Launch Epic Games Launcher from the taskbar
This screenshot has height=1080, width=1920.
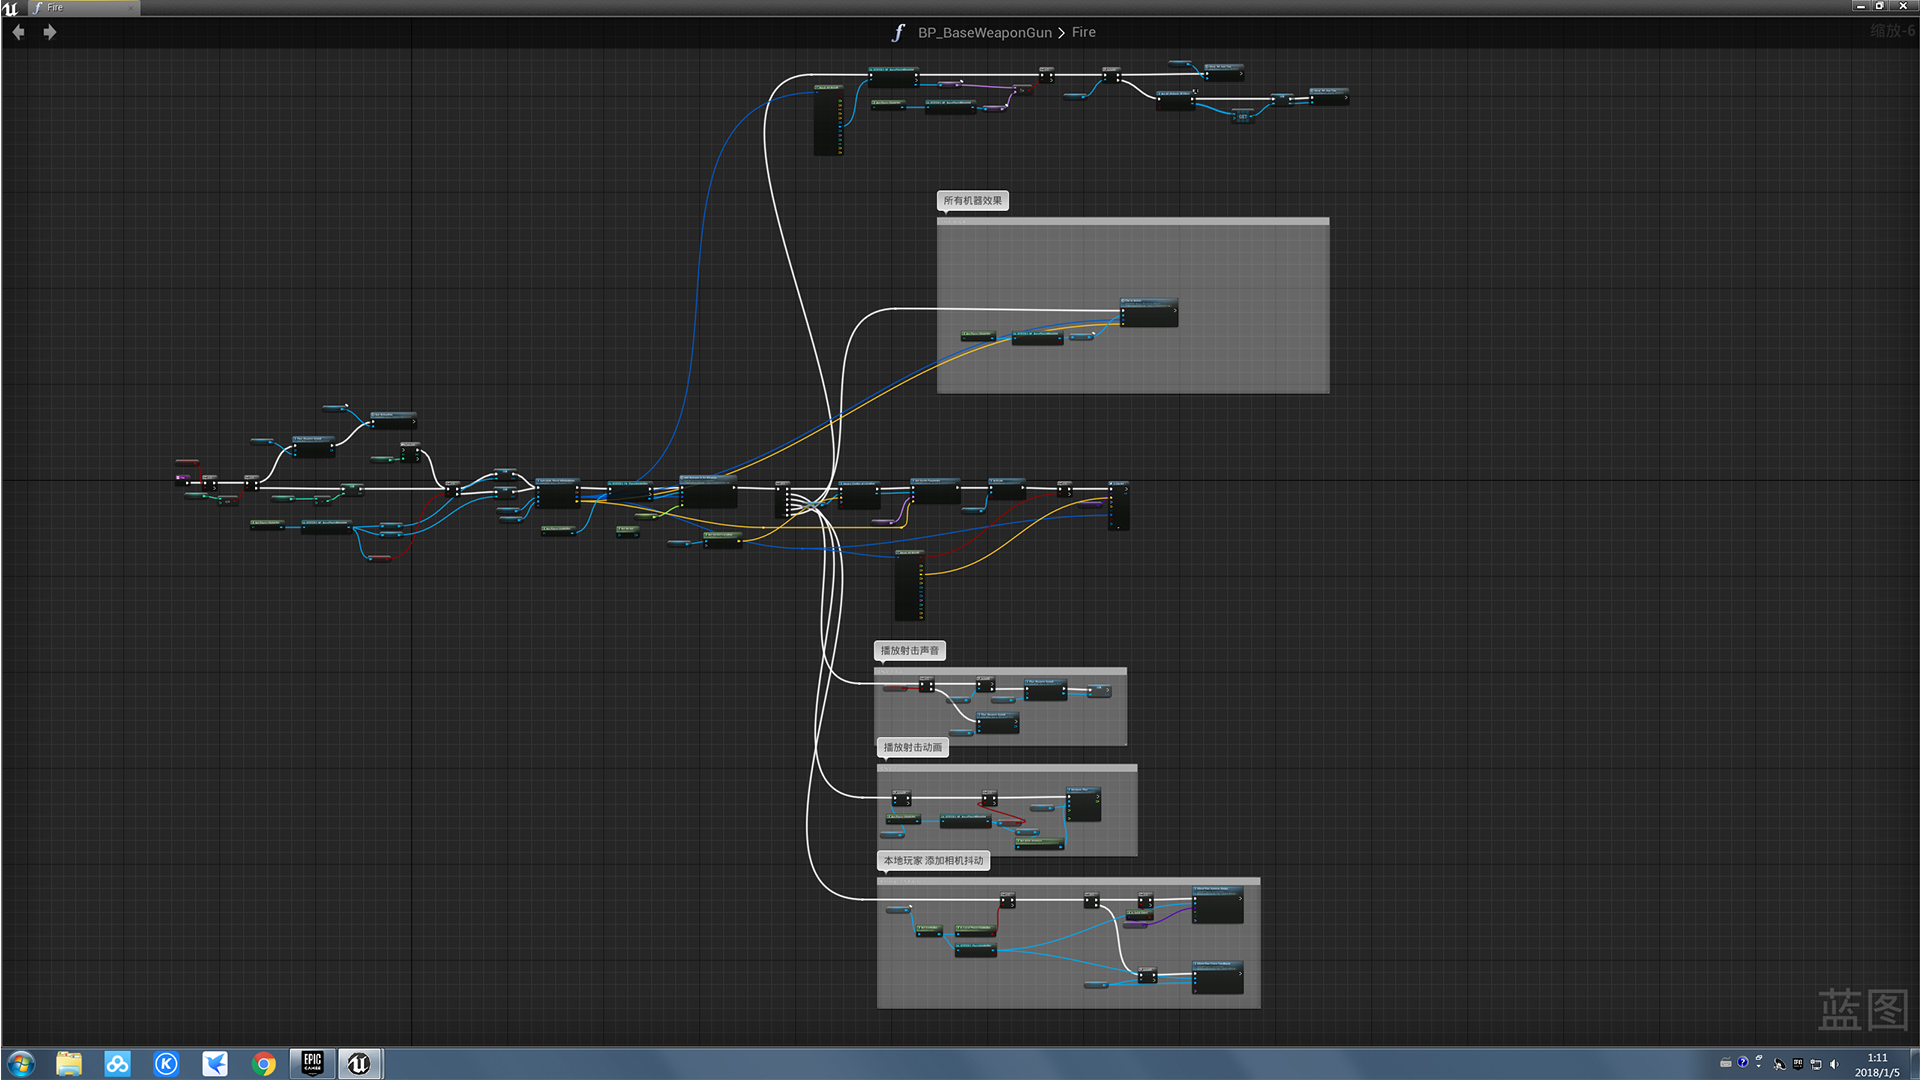pos(311,1063)
